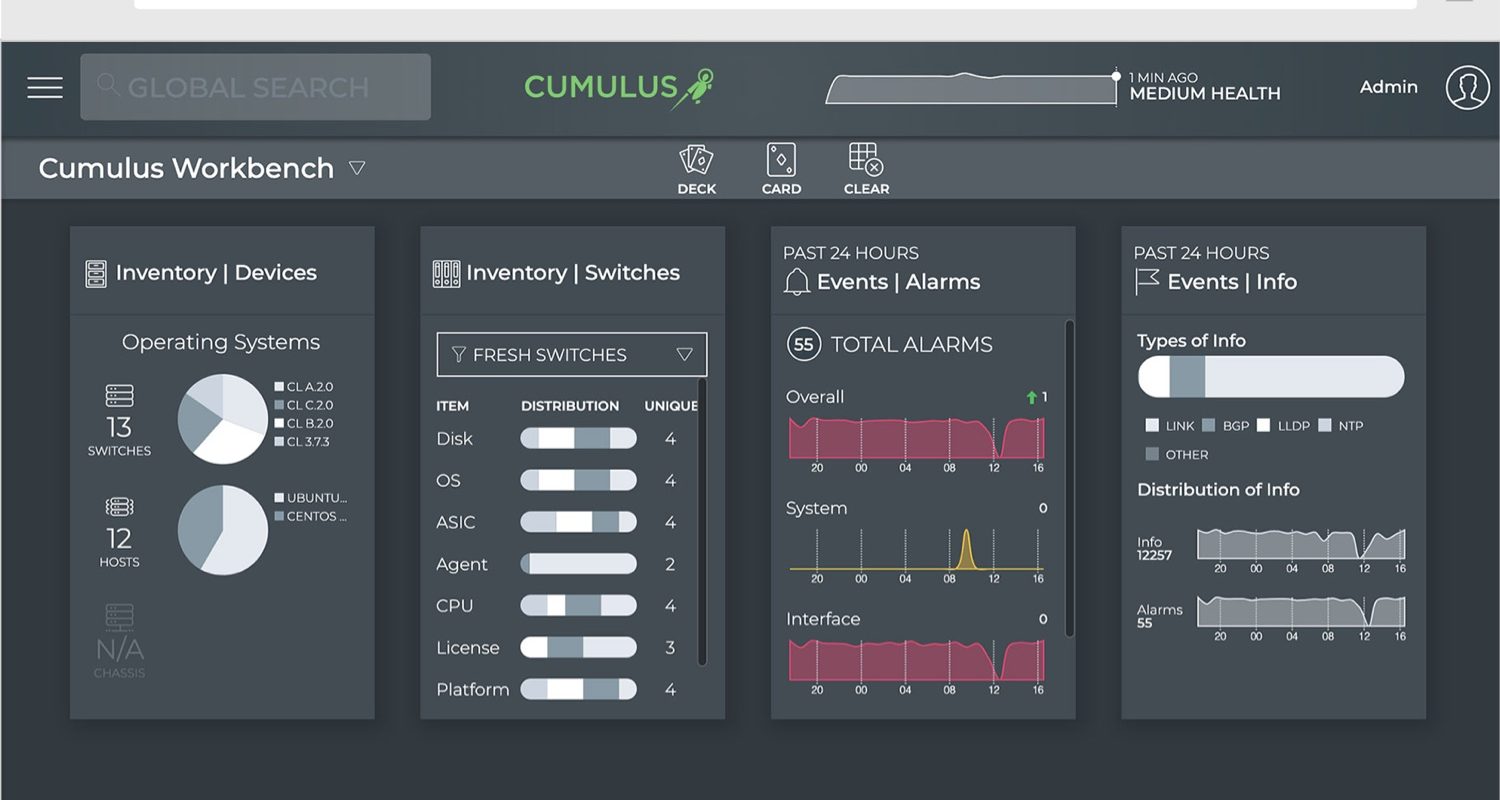Click the Card icon
1500x800 pixels.
pyautogui.click(x=781, y=159)
